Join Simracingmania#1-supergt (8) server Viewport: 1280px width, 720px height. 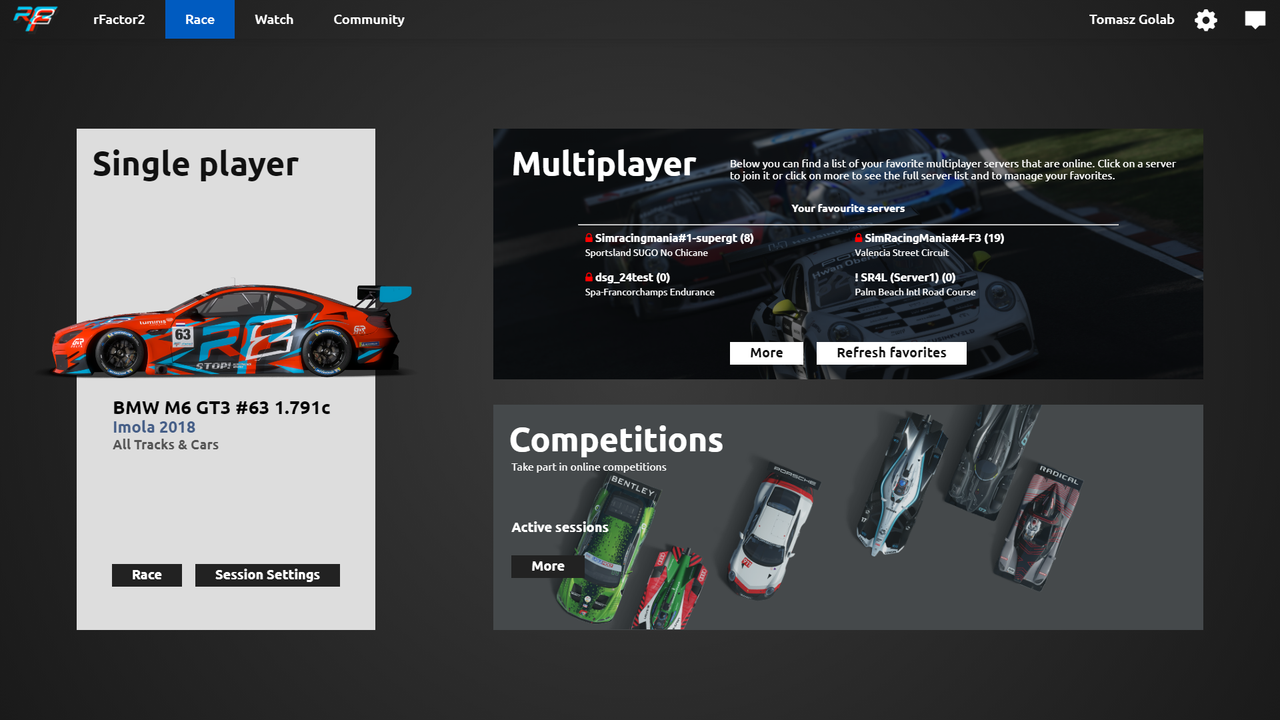click(x=674, y=238)
